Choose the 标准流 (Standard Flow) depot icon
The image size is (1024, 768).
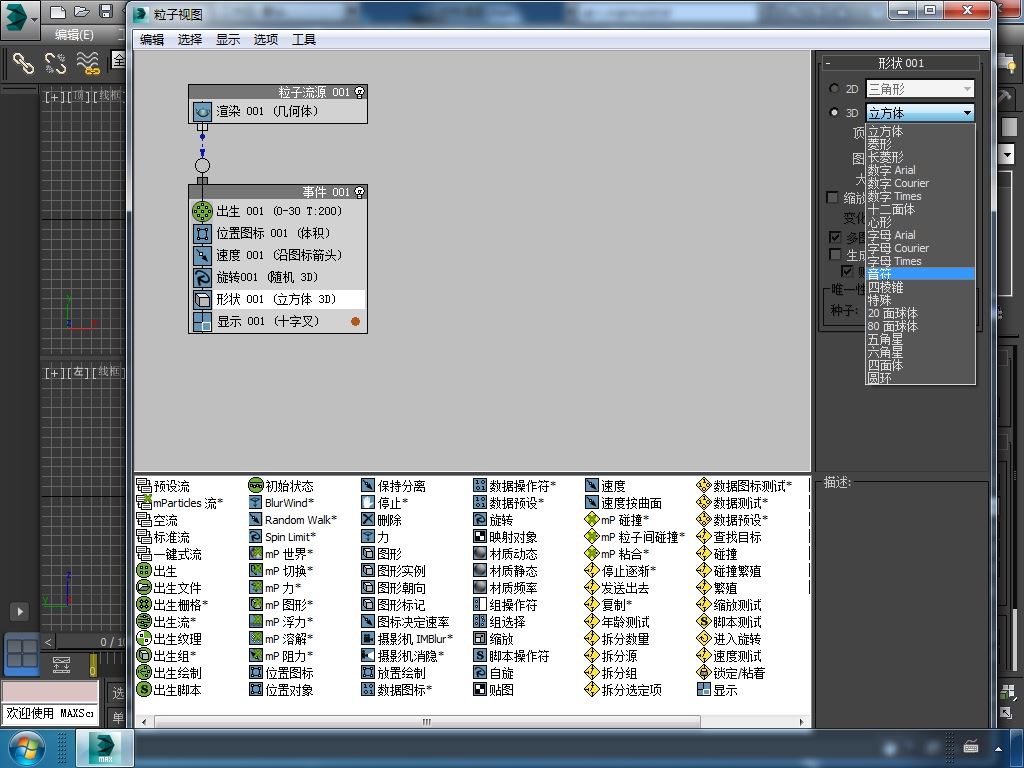tap(144, 536)
